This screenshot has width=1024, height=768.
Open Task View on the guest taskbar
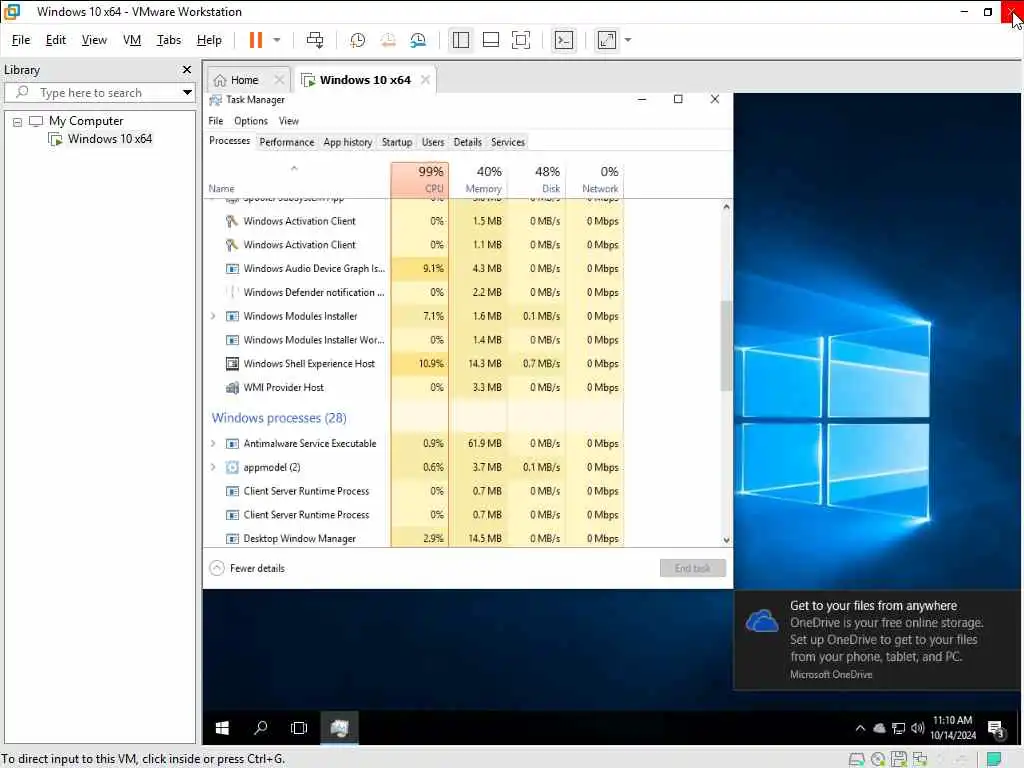pyautogui.click(x=299, y=728)
